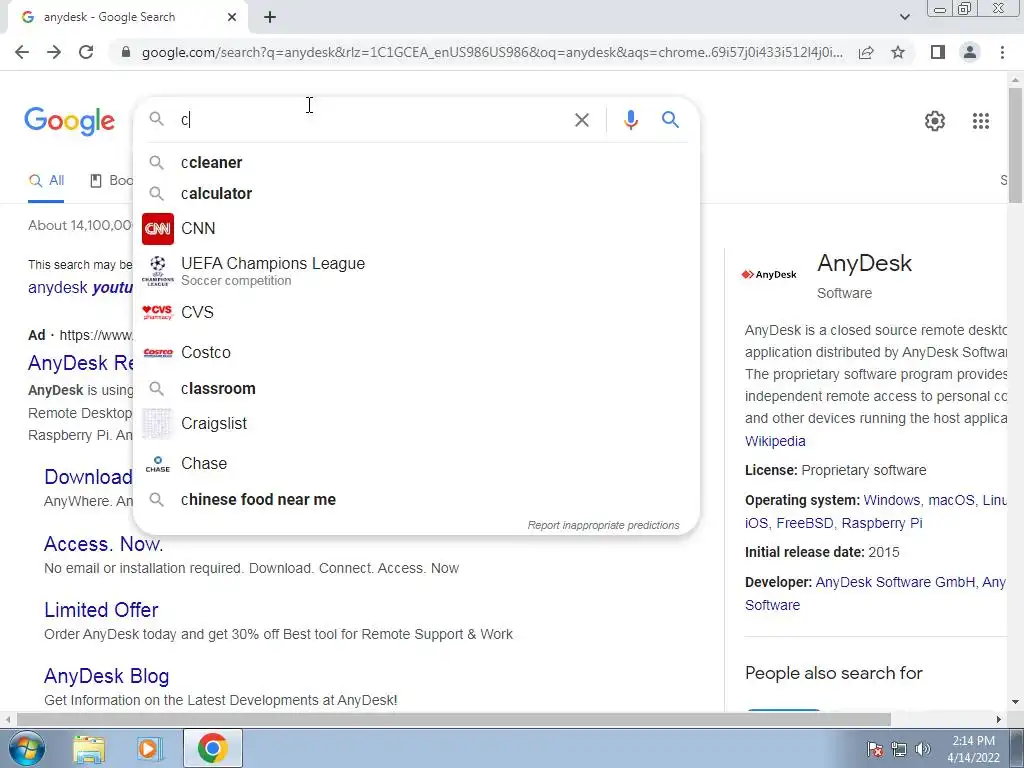The height and width of the screenshot is (768, 1024).
Task: Click Report inappropriate predictions
Action: (x=603, y=525)
